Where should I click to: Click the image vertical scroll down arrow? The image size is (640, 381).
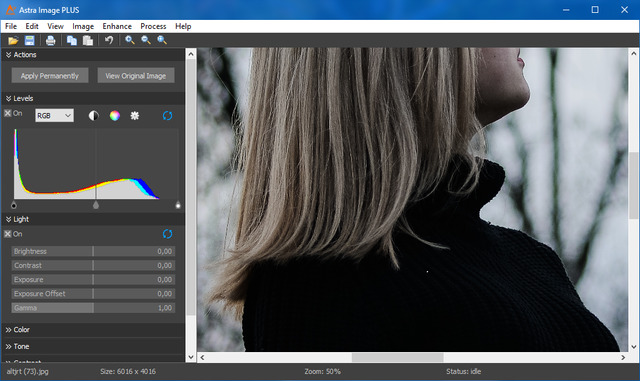coord(633,347)
